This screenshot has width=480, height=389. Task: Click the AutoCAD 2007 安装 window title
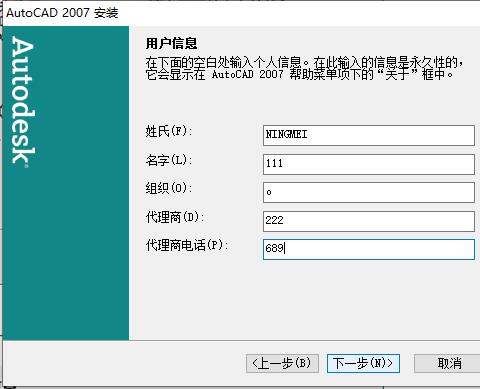62,13
